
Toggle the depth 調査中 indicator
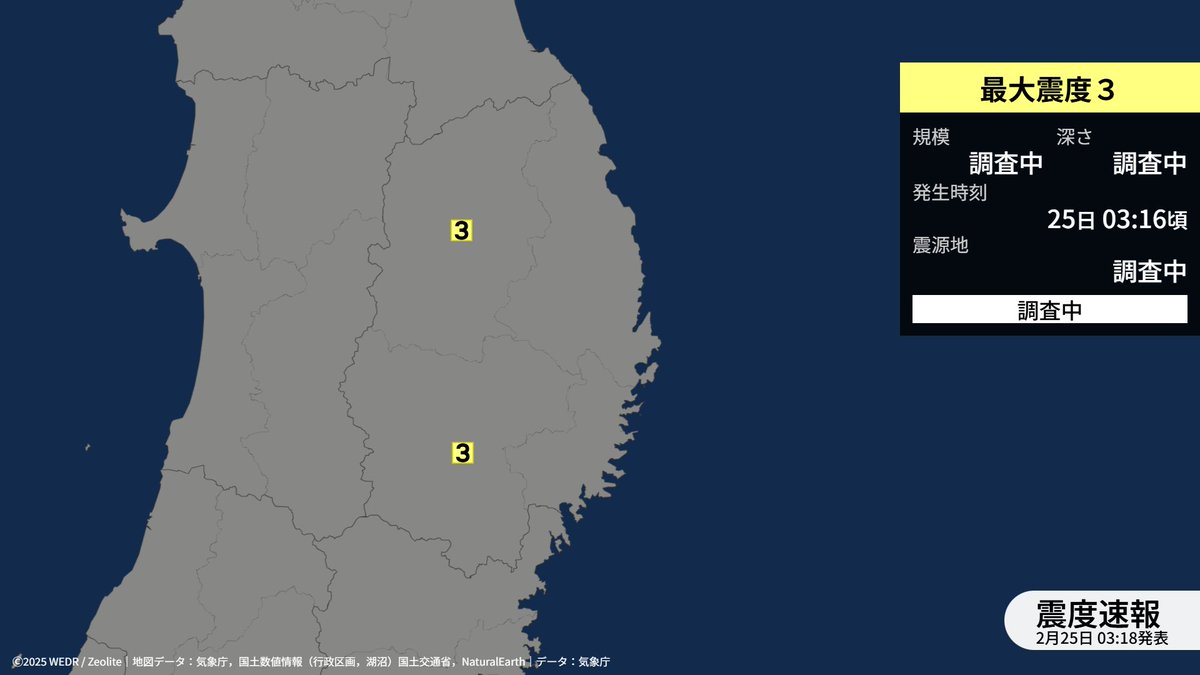pyautogui.click(x=1150, y=163)
